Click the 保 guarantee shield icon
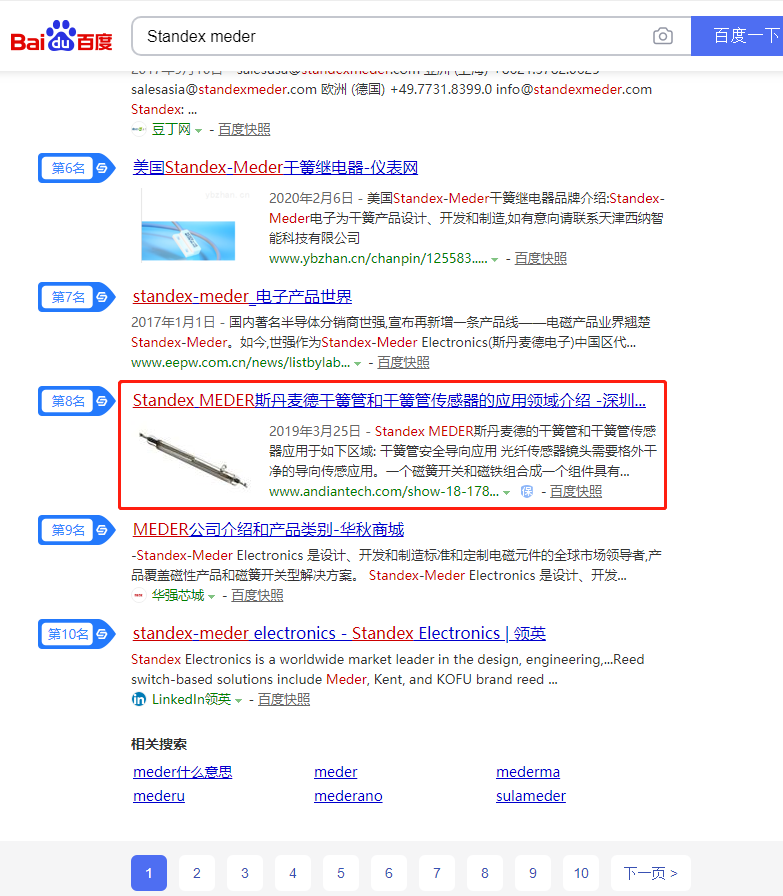 coord(527,492)
